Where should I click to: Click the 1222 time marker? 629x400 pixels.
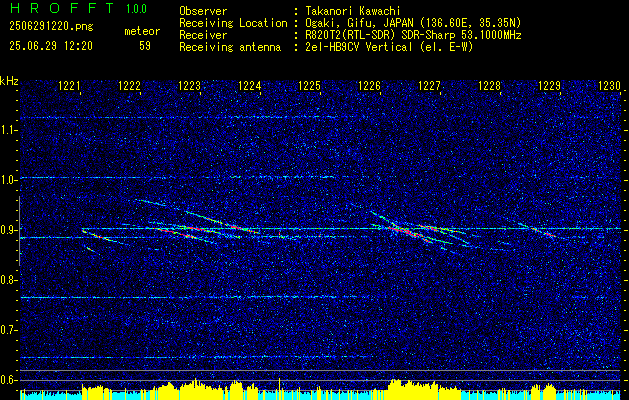pos(130,86)
